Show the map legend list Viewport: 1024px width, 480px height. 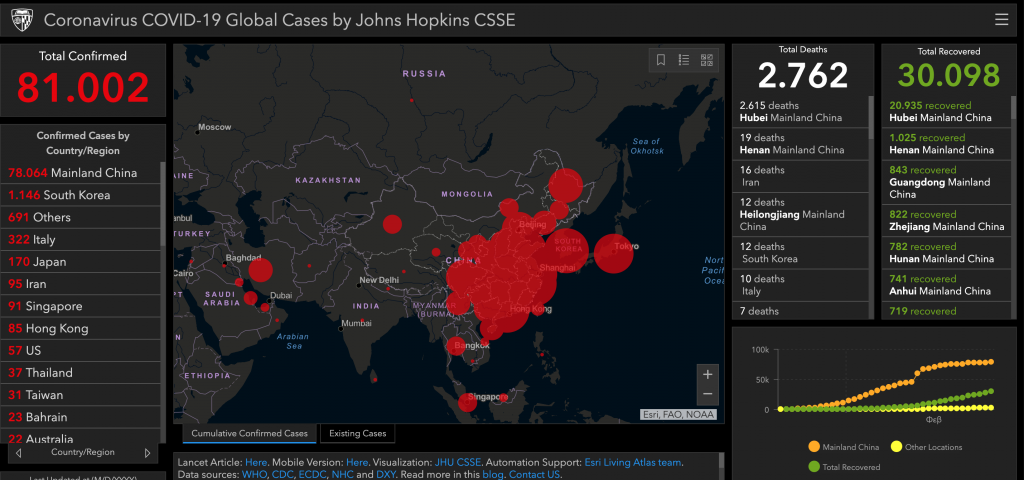684,61
